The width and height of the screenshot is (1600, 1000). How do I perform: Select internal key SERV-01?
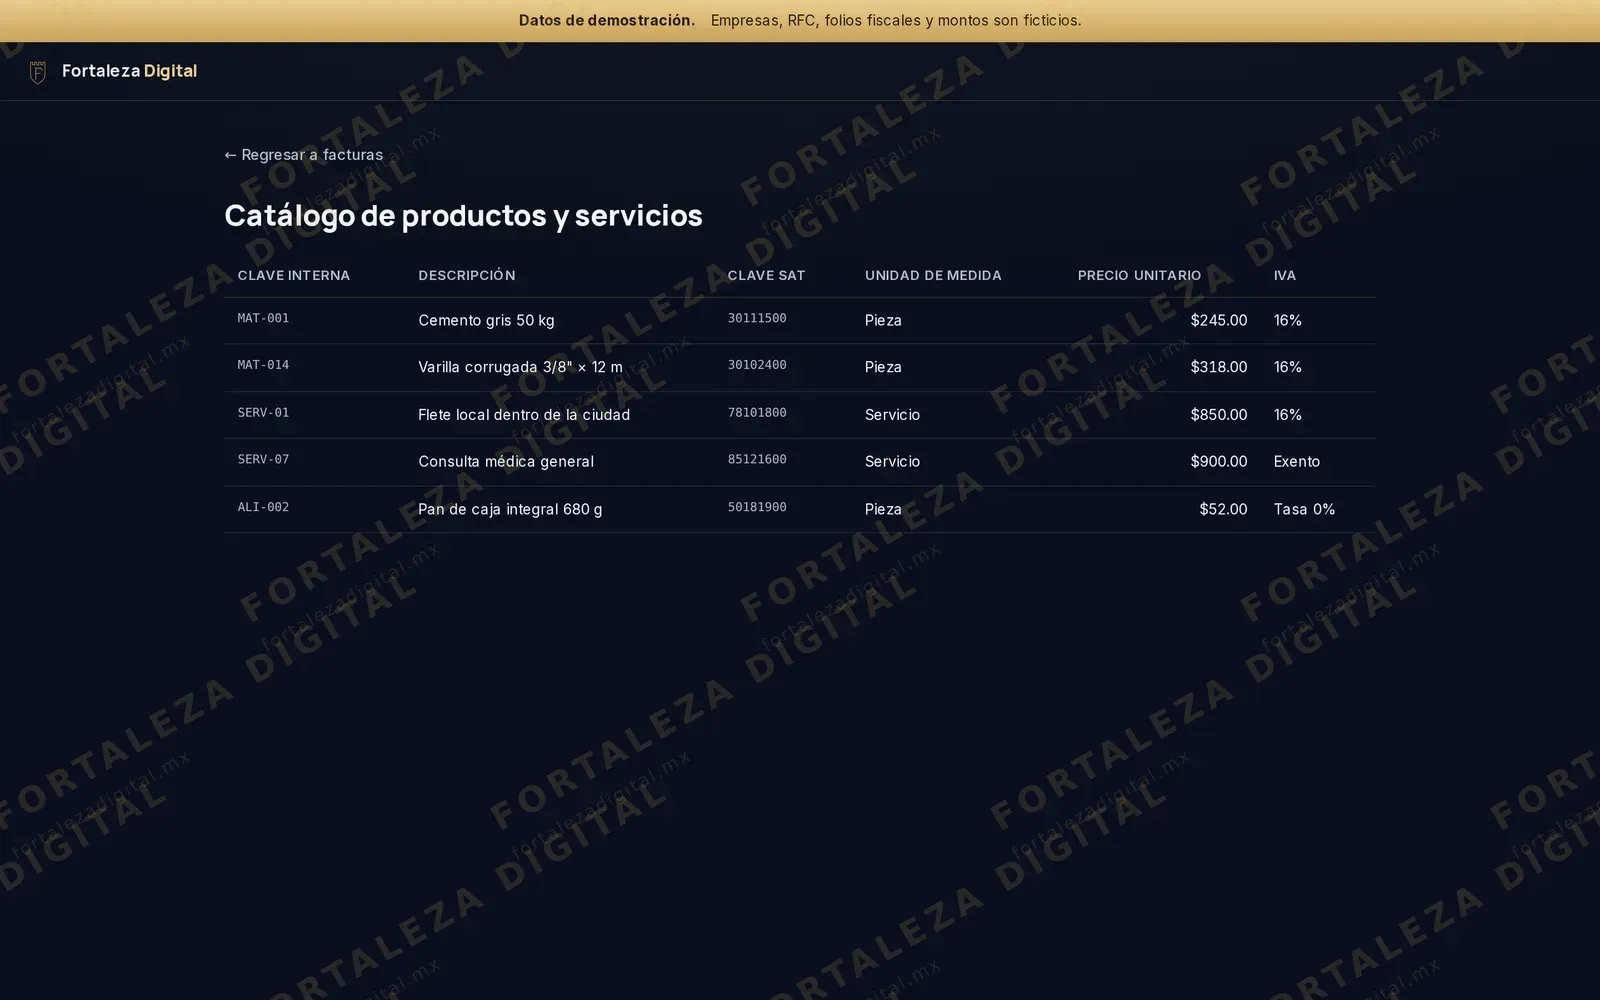pos(263,412)
